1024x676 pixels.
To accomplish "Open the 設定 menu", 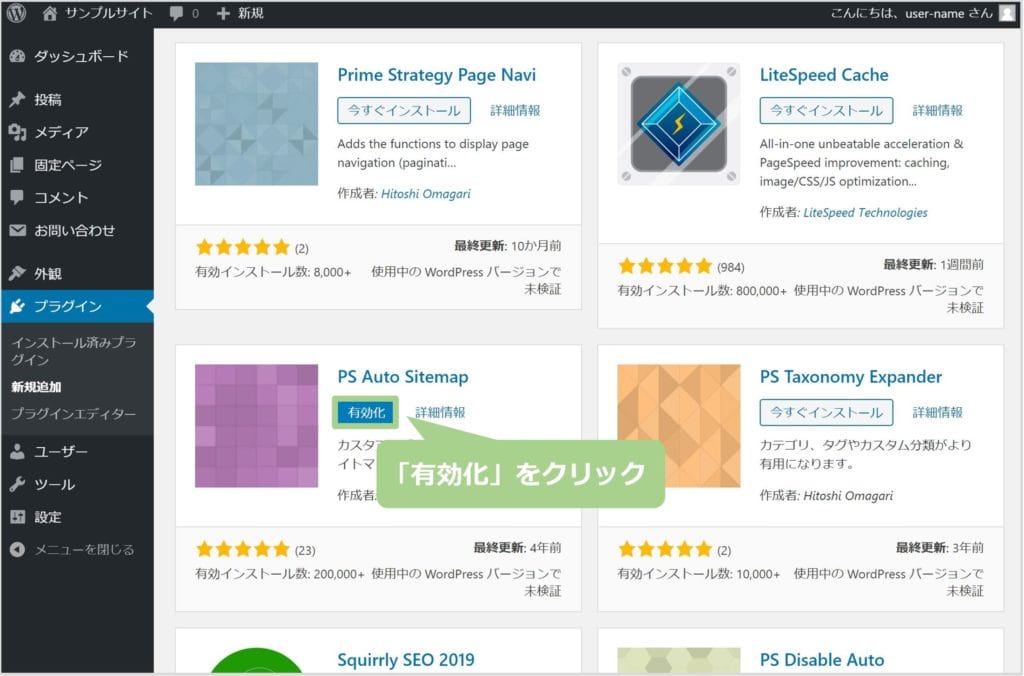I will point(77,517).
